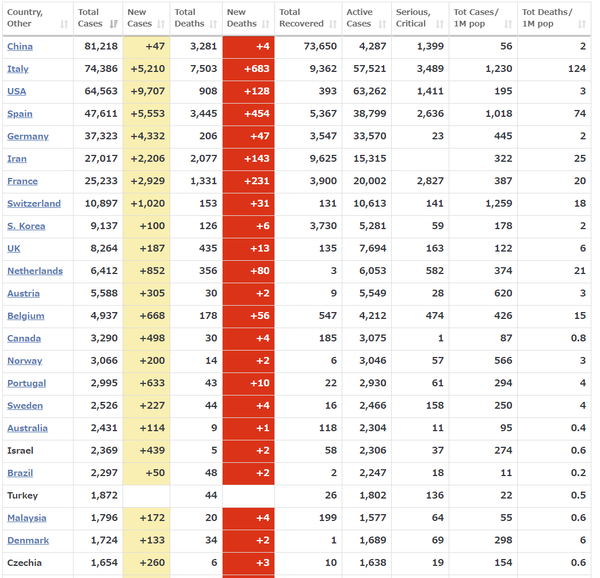The height and width of the screenshot is (578, 600).
Task: Click Serious, Critical sort icon
Action: coord(440,24)
